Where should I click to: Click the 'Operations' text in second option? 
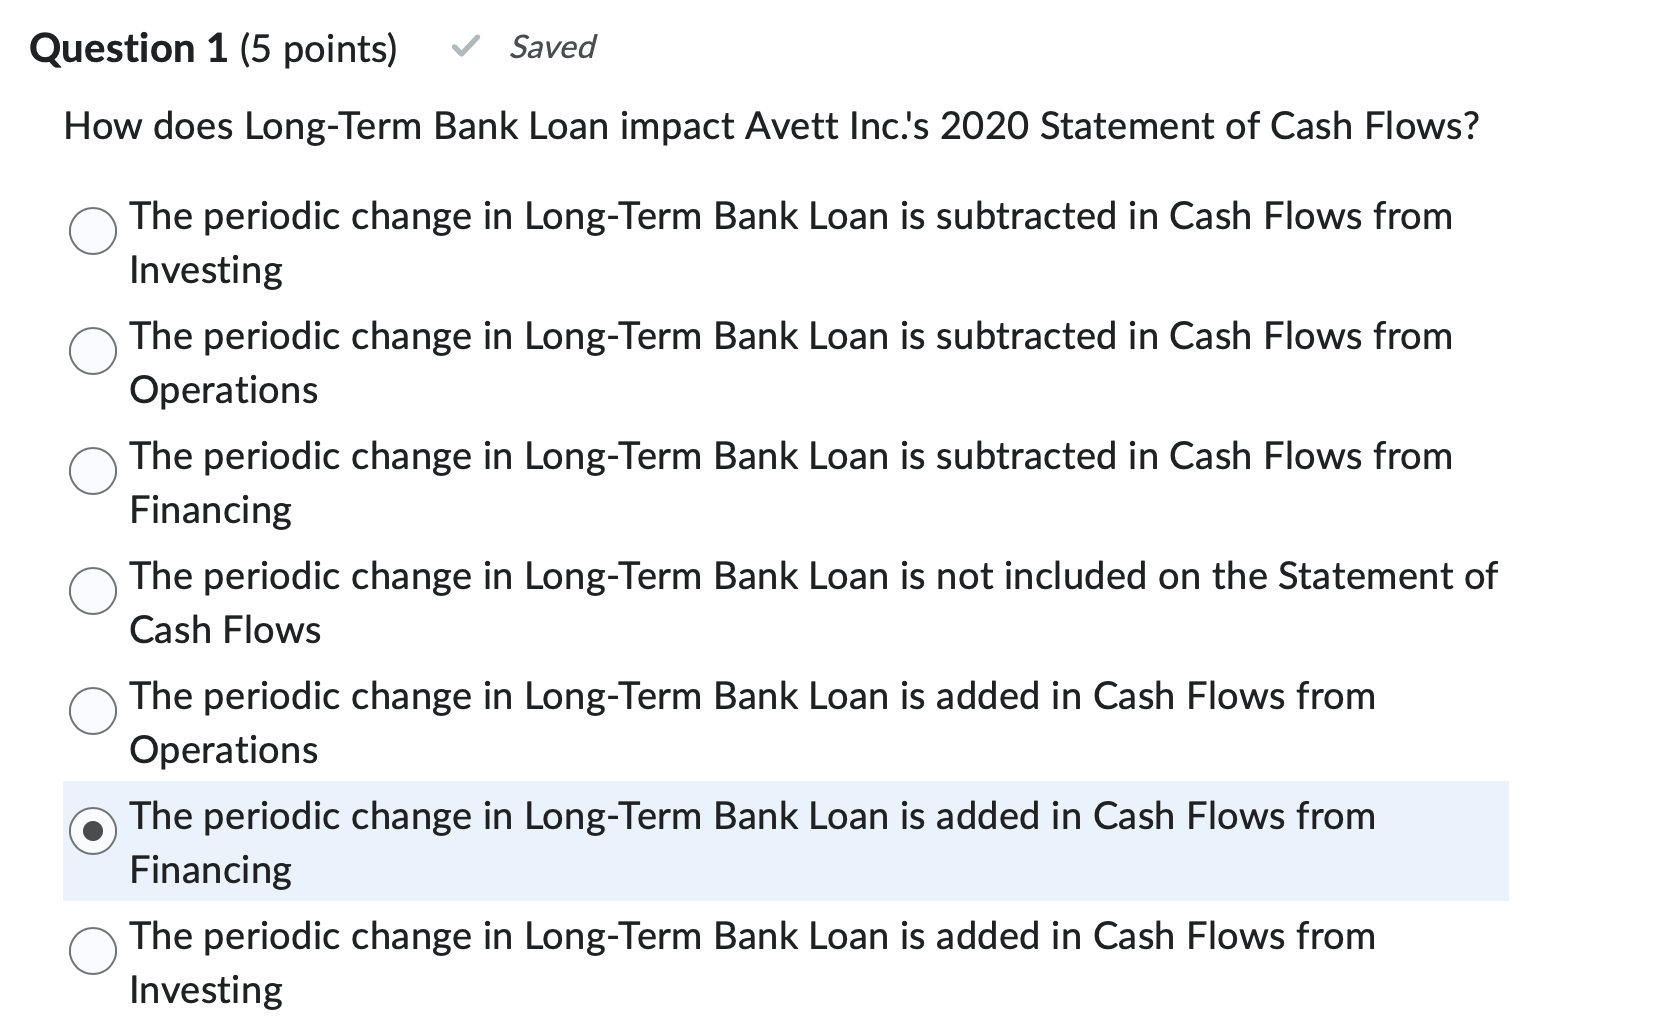222,389
